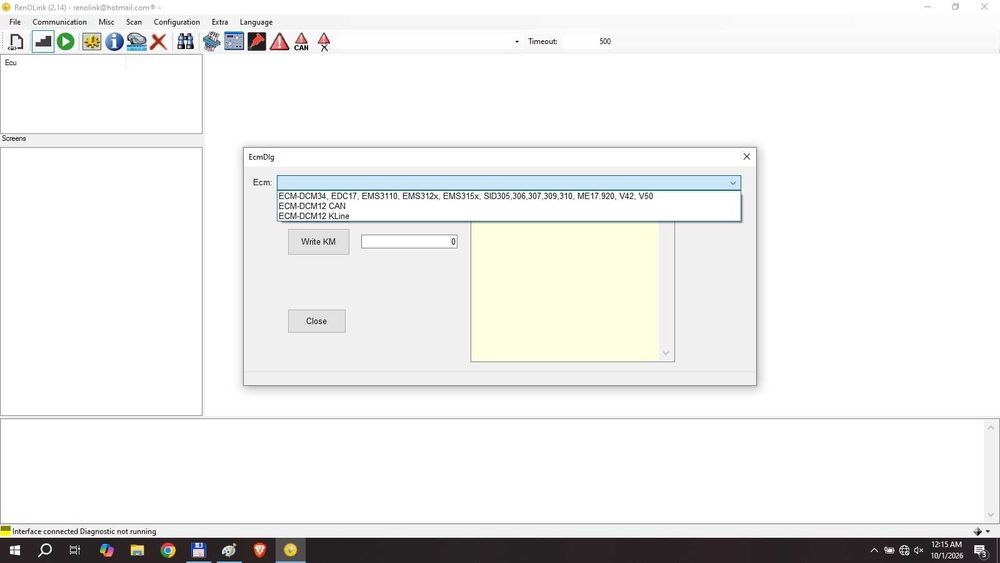Open Google Chrome from the taskbar
Screen dimensions: 1000x563
coord(168,550)
